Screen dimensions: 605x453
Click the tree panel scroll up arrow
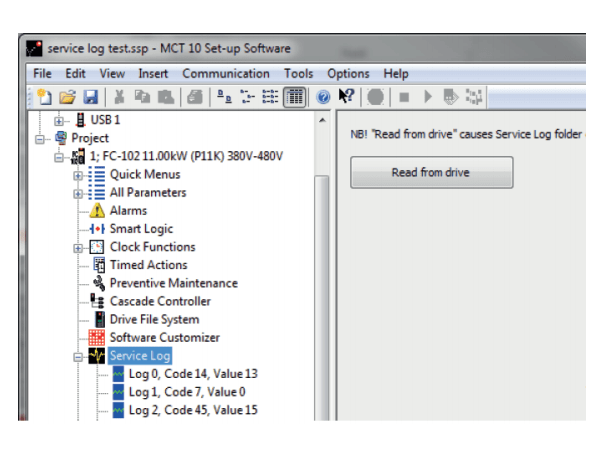click(x=321, y=121)
